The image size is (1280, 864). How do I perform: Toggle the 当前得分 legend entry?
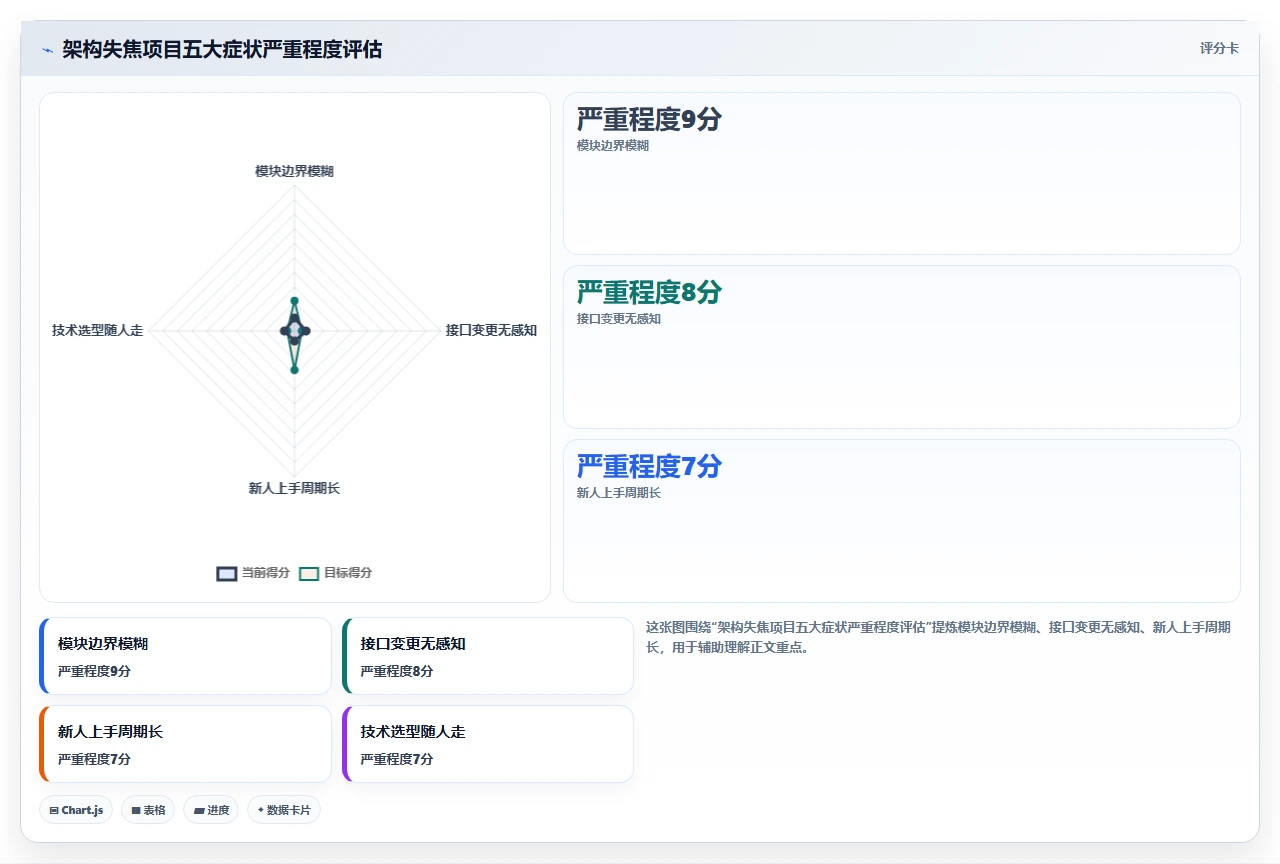pyautogui.click(x=253, y=573)
